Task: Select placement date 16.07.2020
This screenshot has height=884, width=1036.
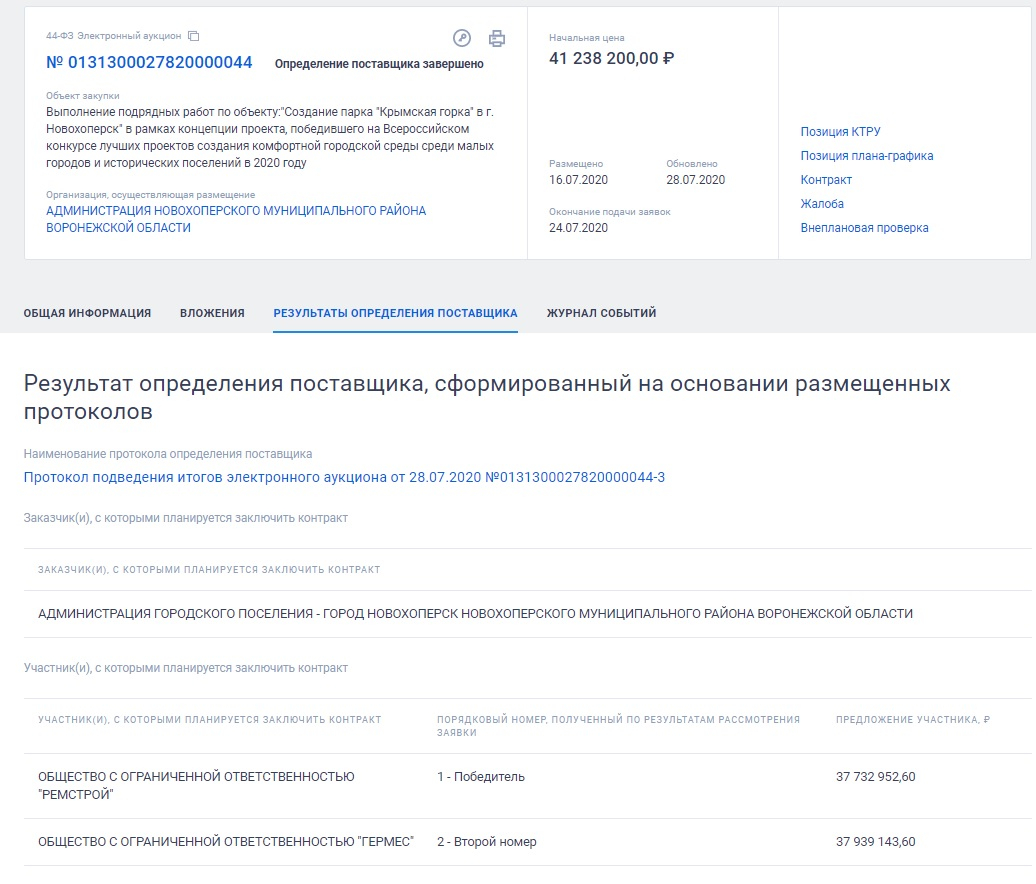Action: [578, 180]
